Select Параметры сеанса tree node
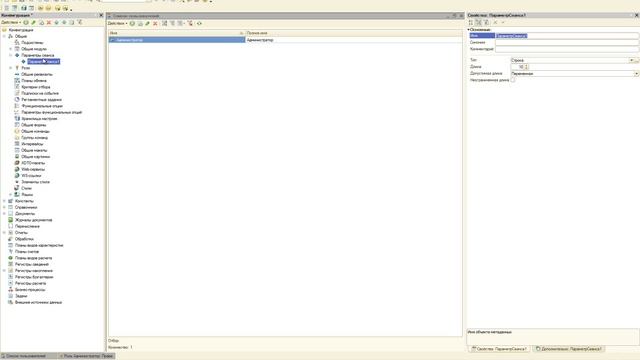 38,55
